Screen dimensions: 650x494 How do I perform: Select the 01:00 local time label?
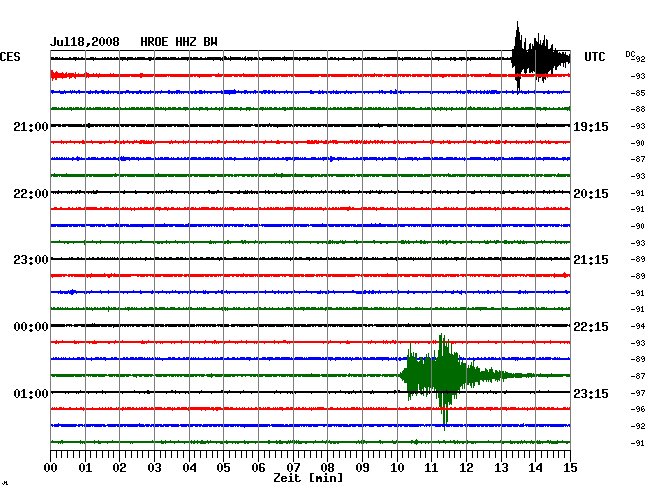tap(31, 393)
